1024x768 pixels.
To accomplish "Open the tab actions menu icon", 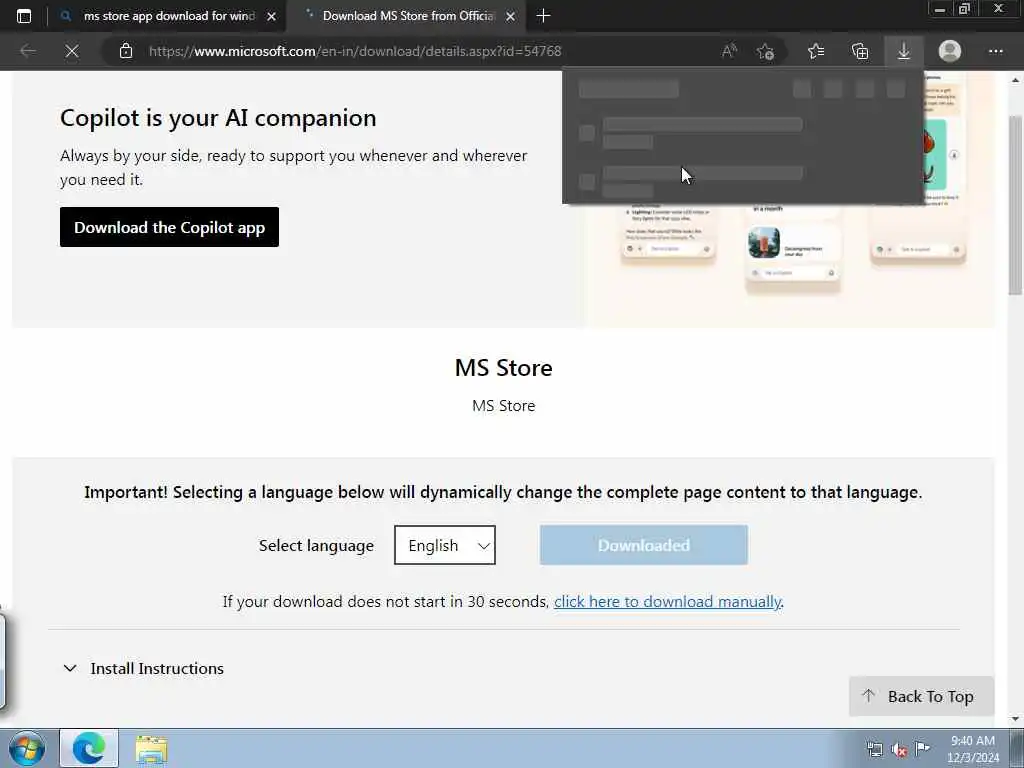I will [x=24, y=16].
